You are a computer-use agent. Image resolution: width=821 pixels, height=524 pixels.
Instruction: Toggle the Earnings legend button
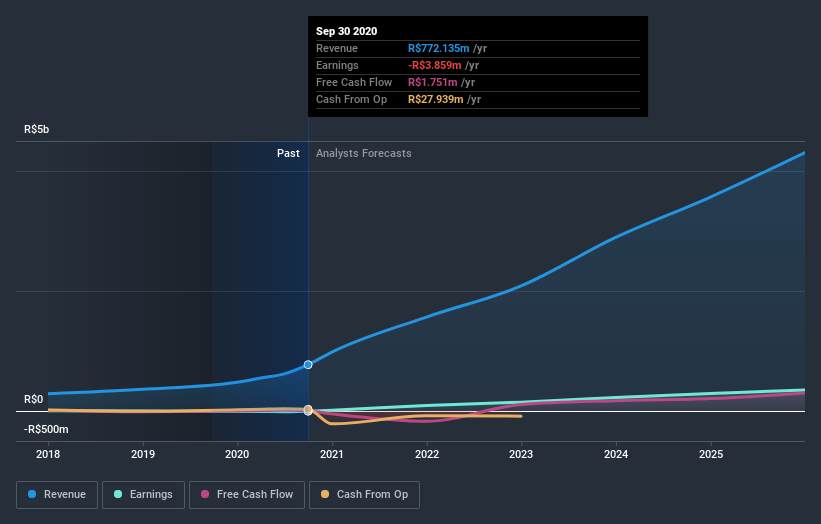tap(143, 495)
